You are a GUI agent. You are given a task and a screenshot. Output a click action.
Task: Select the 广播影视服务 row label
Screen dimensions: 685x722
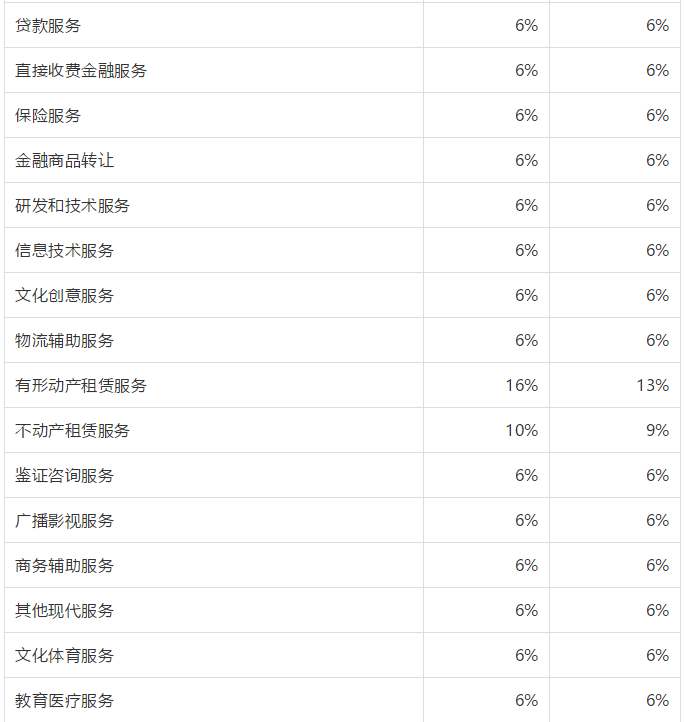(x=65, y=521)
